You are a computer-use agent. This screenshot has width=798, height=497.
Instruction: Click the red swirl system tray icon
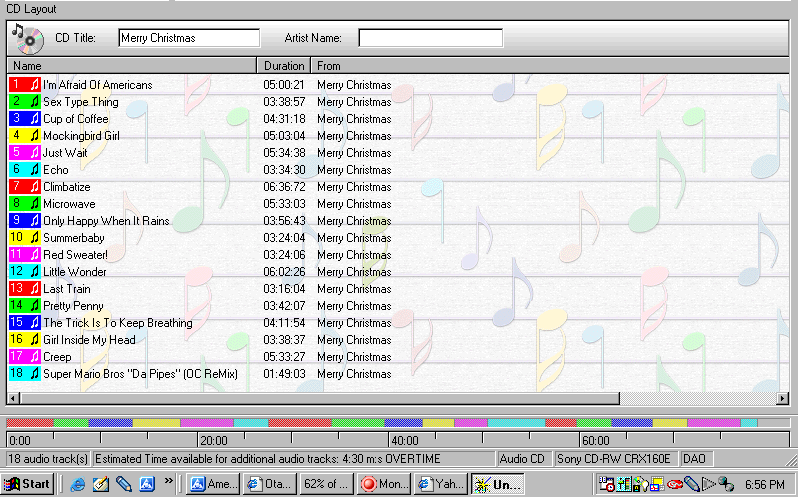click(x=675, y=484)
